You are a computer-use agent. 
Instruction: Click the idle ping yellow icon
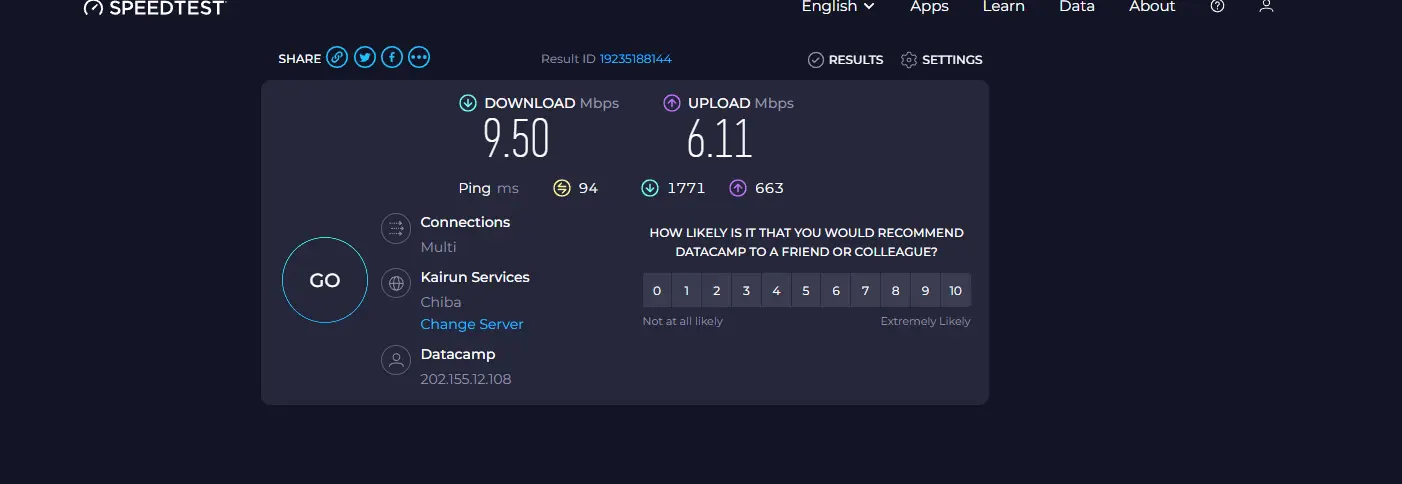[x=562, y=188]
